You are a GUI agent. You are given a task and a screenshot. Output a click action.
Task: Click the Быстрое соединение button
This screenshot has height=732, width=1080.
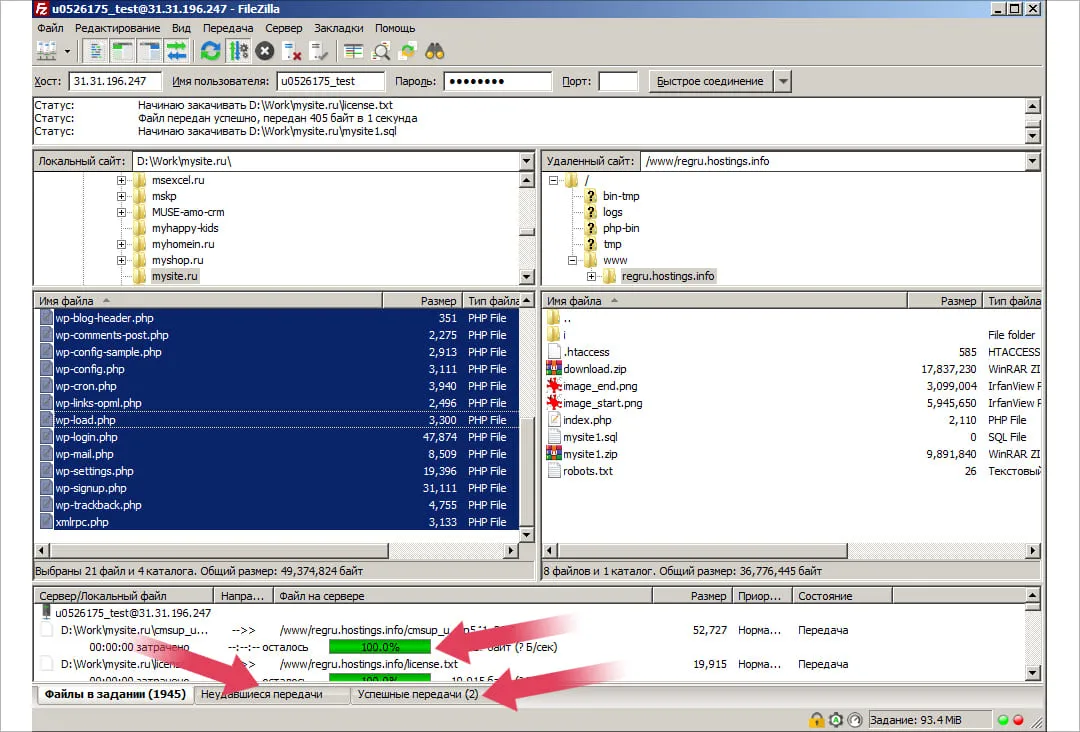(710, 81)
